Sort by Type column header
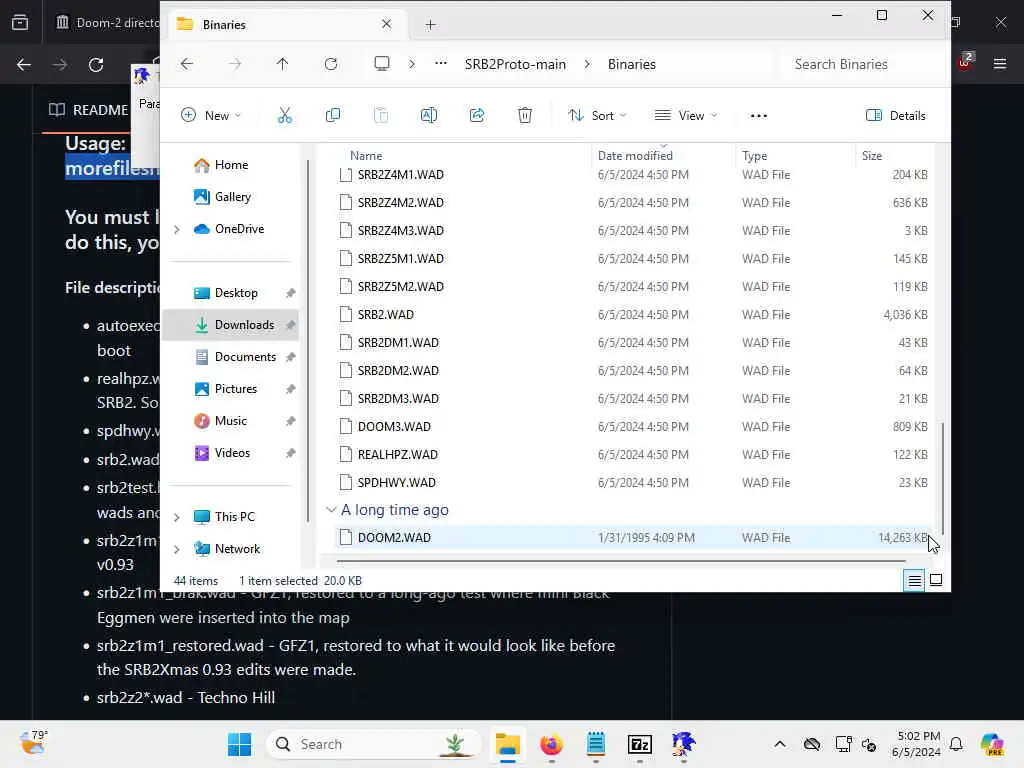Image resolution: width=1024 pixels, height=768 pixels. click(754, 155)
